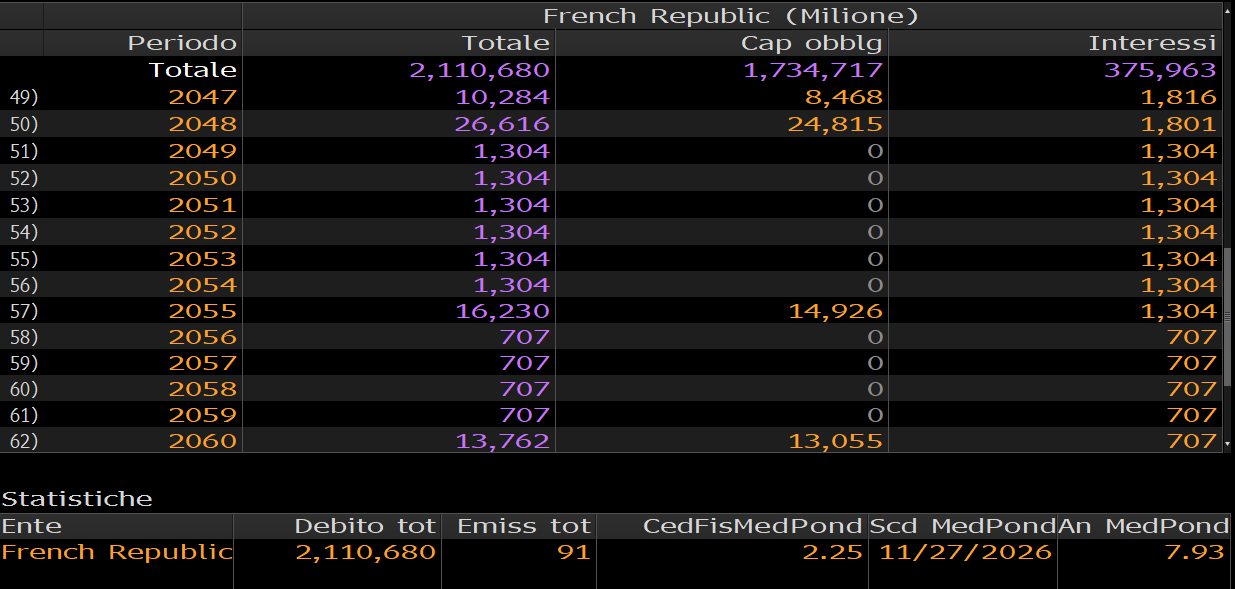Select the 2055 period cell

(x=203, y=311)
